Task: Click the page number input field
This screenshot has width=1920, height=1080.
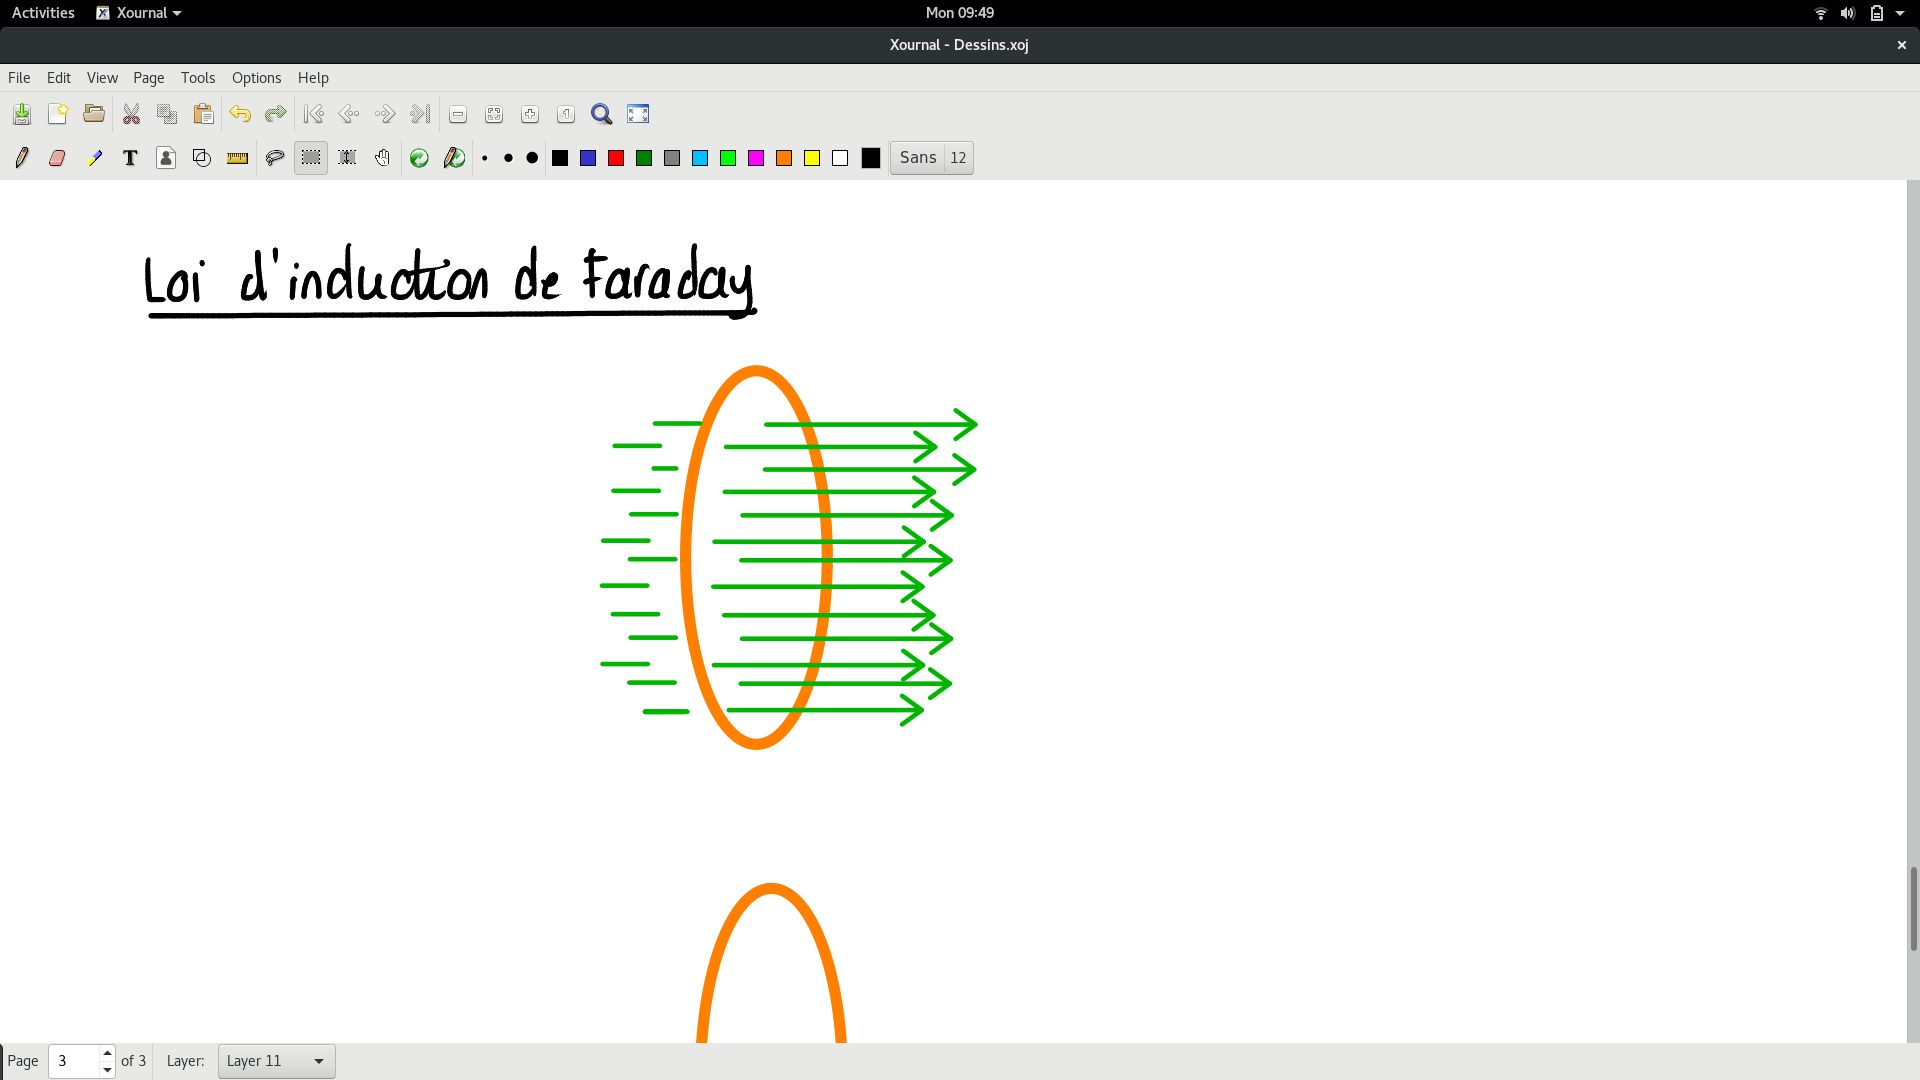Action: pyautogui.click(x=74, y=1061)
